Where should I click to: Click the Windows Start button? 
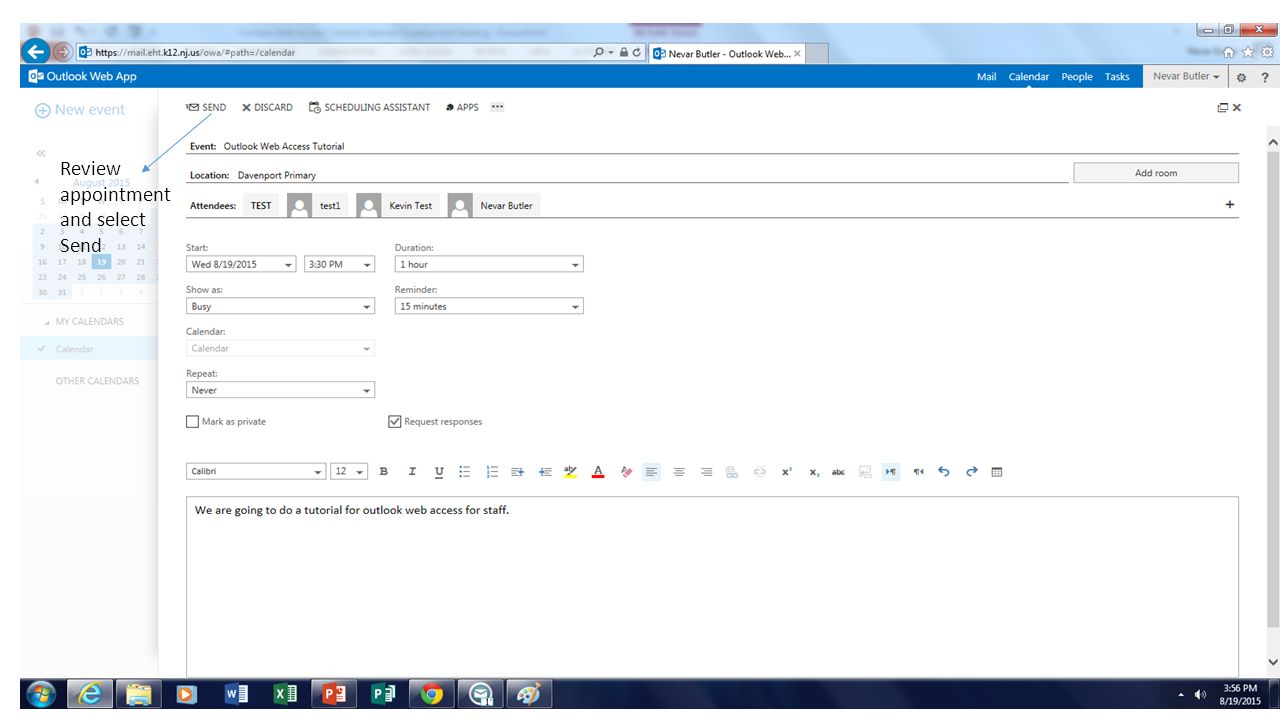[x=41, y=694]
